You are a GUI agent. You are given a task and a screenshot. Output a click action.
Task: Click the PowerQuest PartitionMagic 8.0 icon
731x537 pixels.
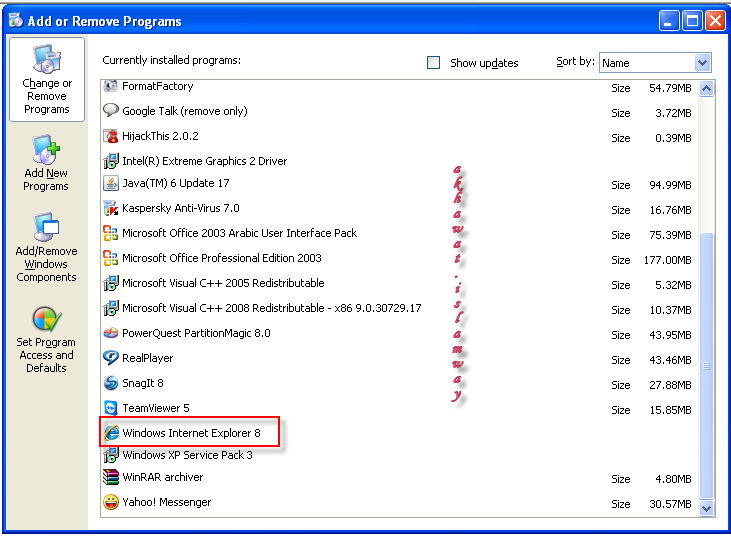point(110,333)
